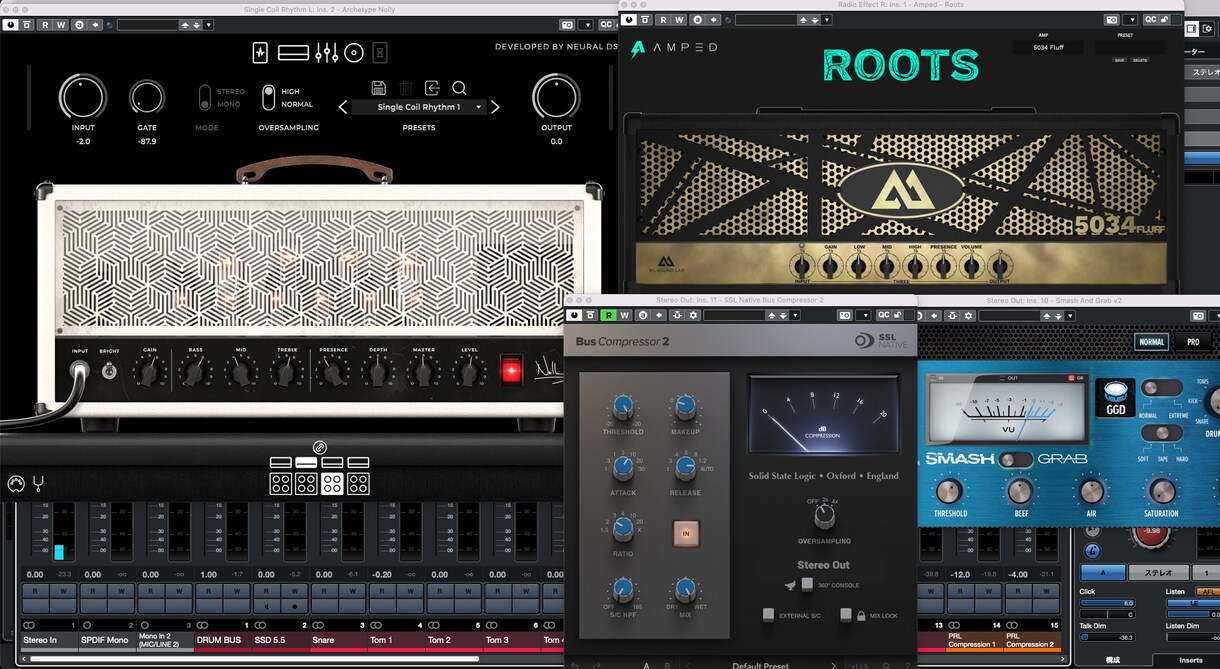Open the EQ sliders section icon
1220x669 pixels.
[x=327, y=52]
